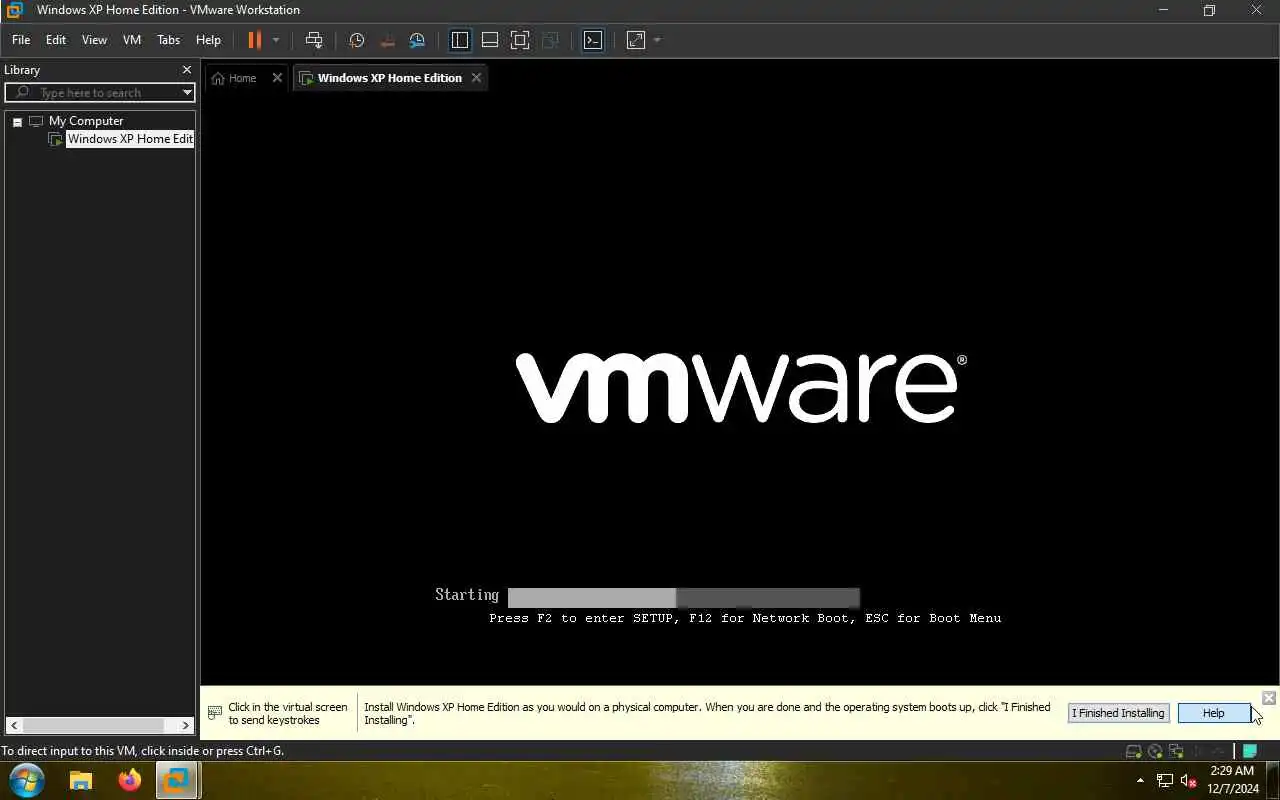Click the network adapter status icon
The width and height of the screenshot is (1280, 800).
1176,751
